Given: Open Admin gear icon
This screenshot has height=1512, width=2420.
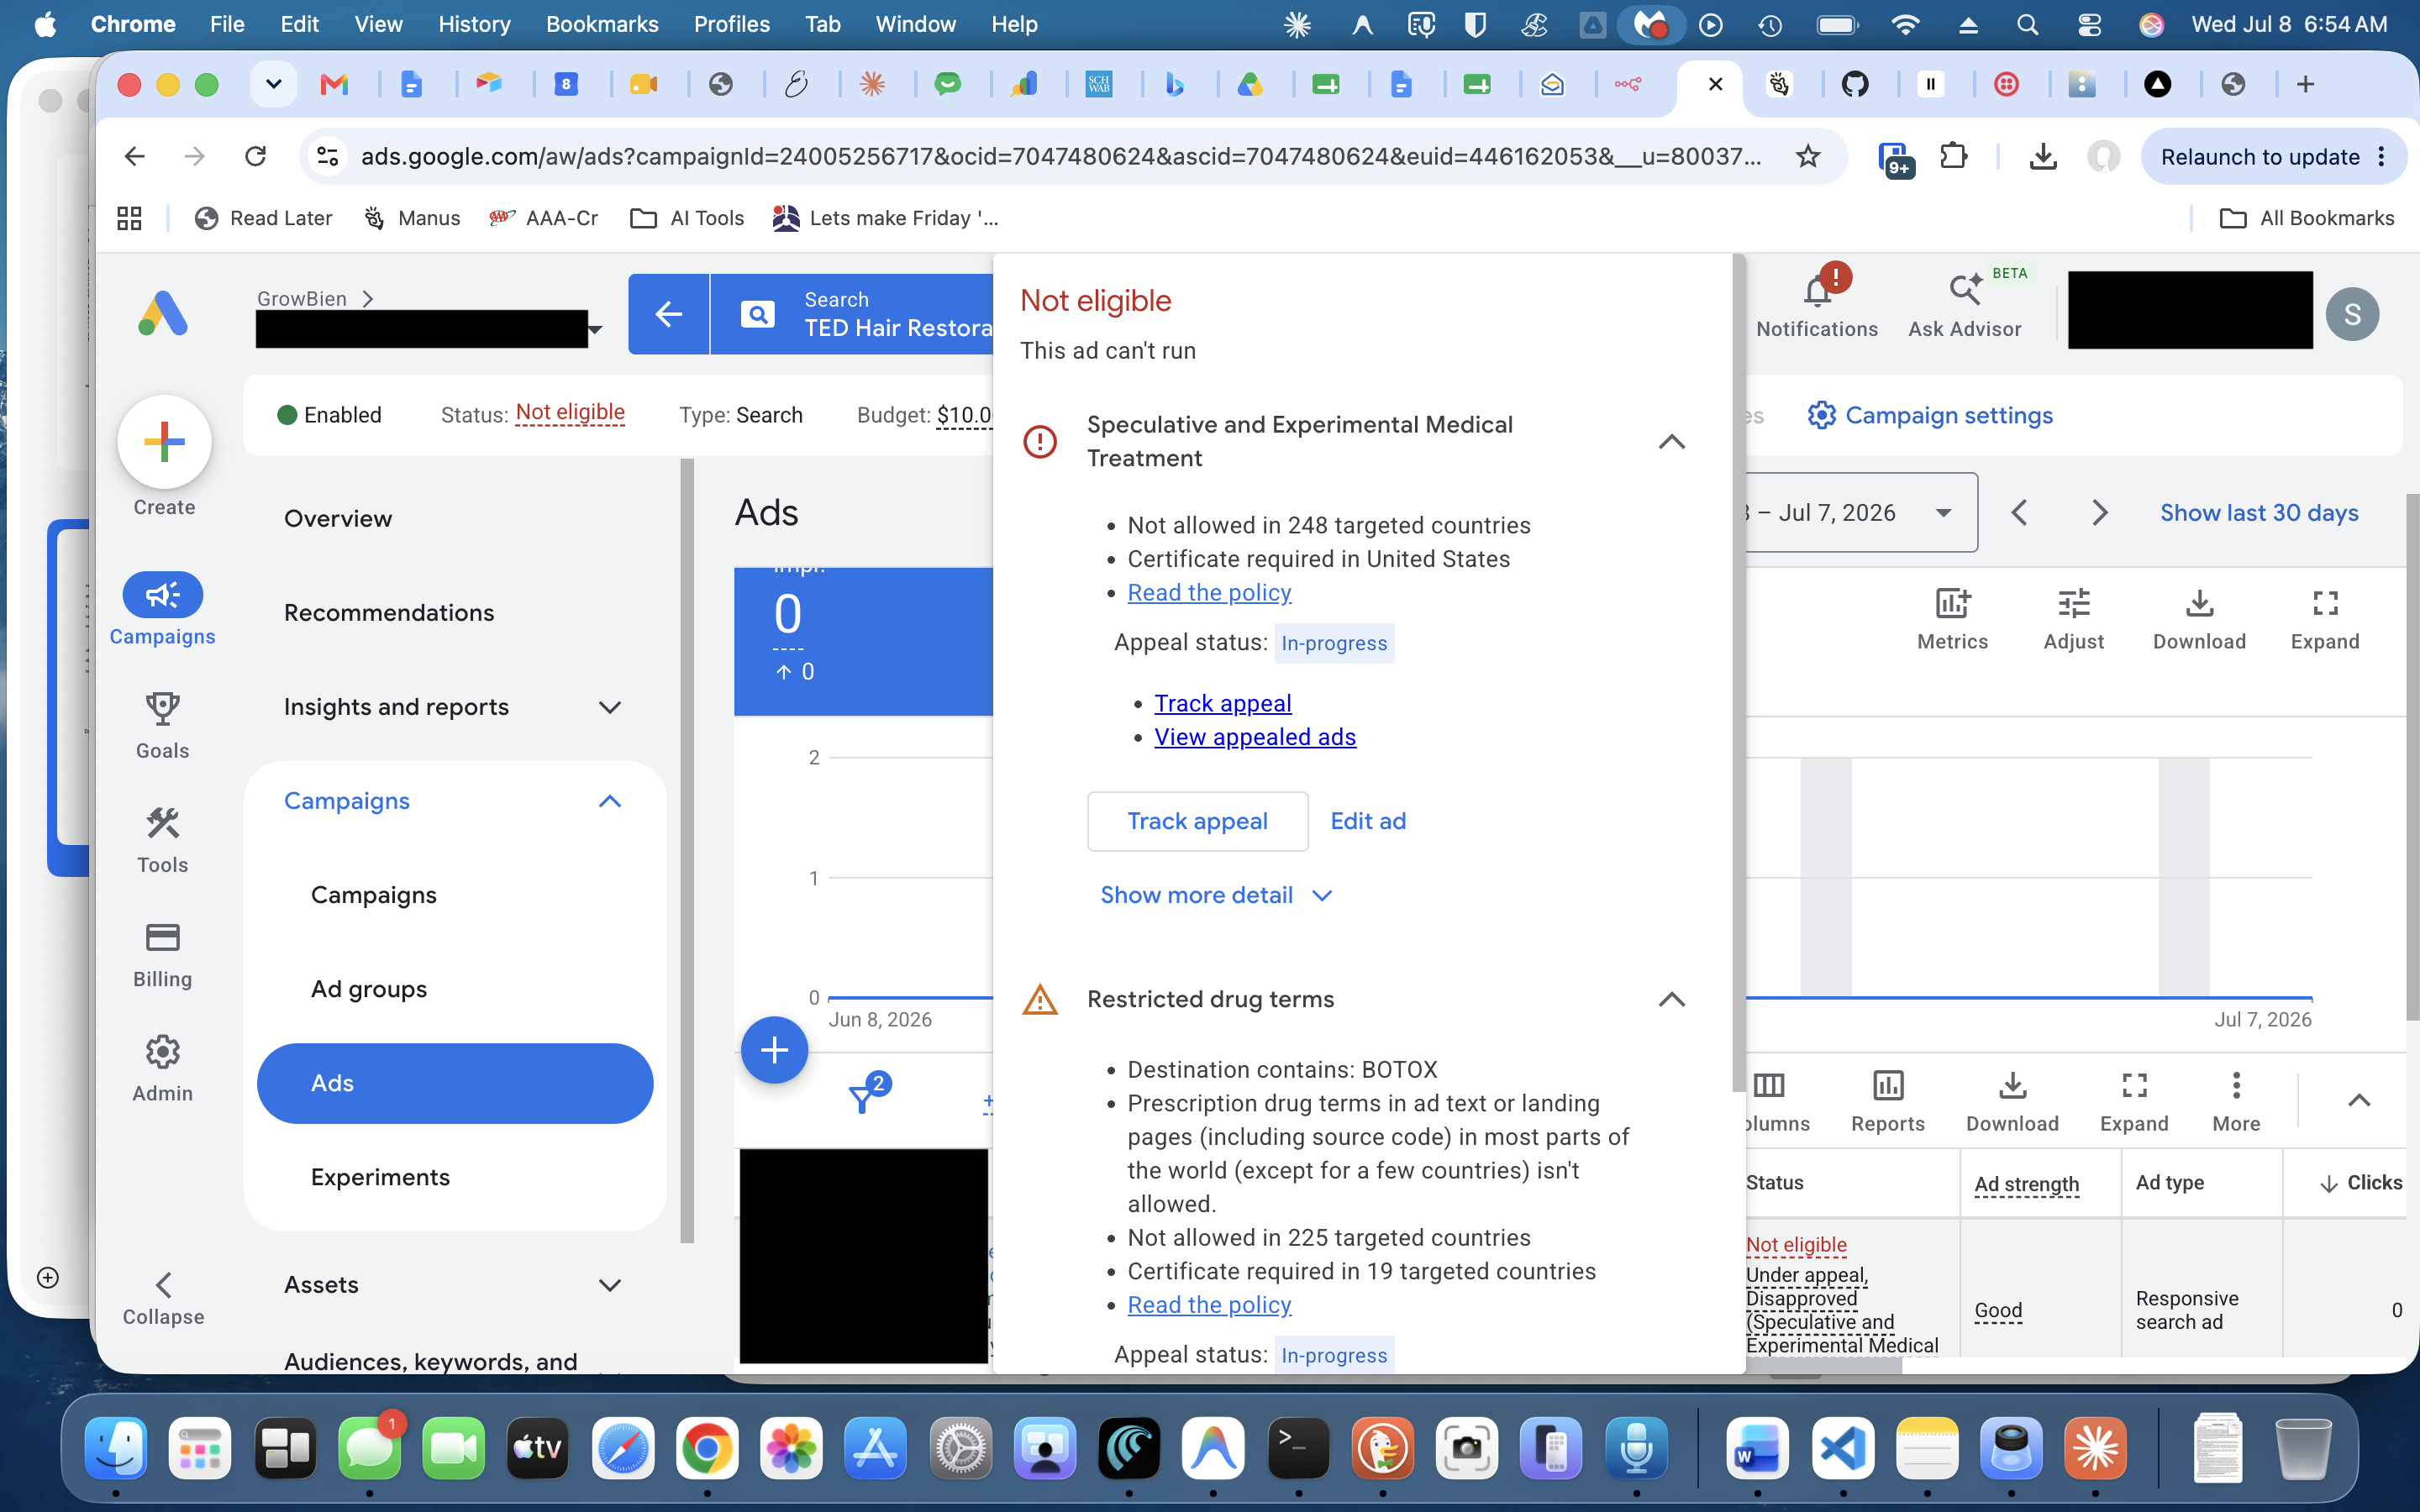Looking at the screenshot, I should point(162,1052).
